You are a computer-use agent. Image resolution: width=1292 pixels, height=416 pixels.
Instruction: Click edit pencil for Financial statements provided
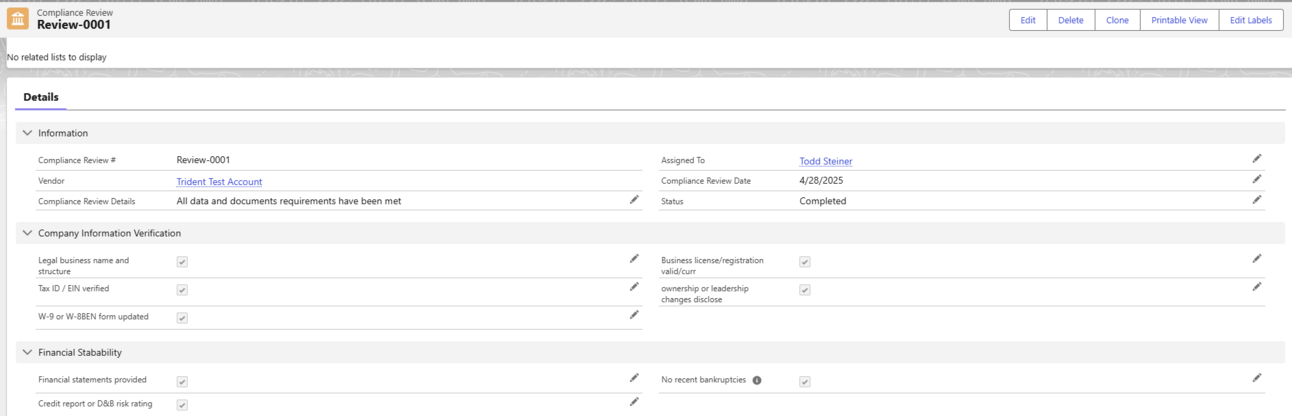(634, 378)
